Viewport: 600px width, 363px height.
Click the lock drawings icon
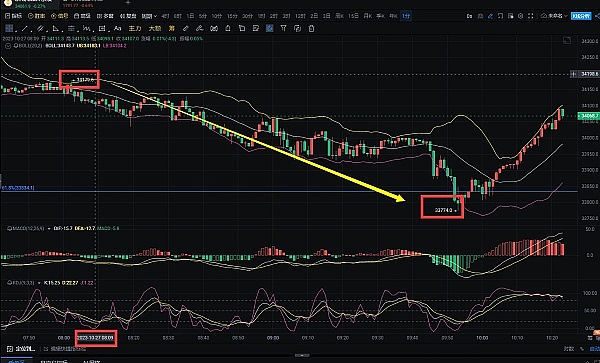coord(228,28)
